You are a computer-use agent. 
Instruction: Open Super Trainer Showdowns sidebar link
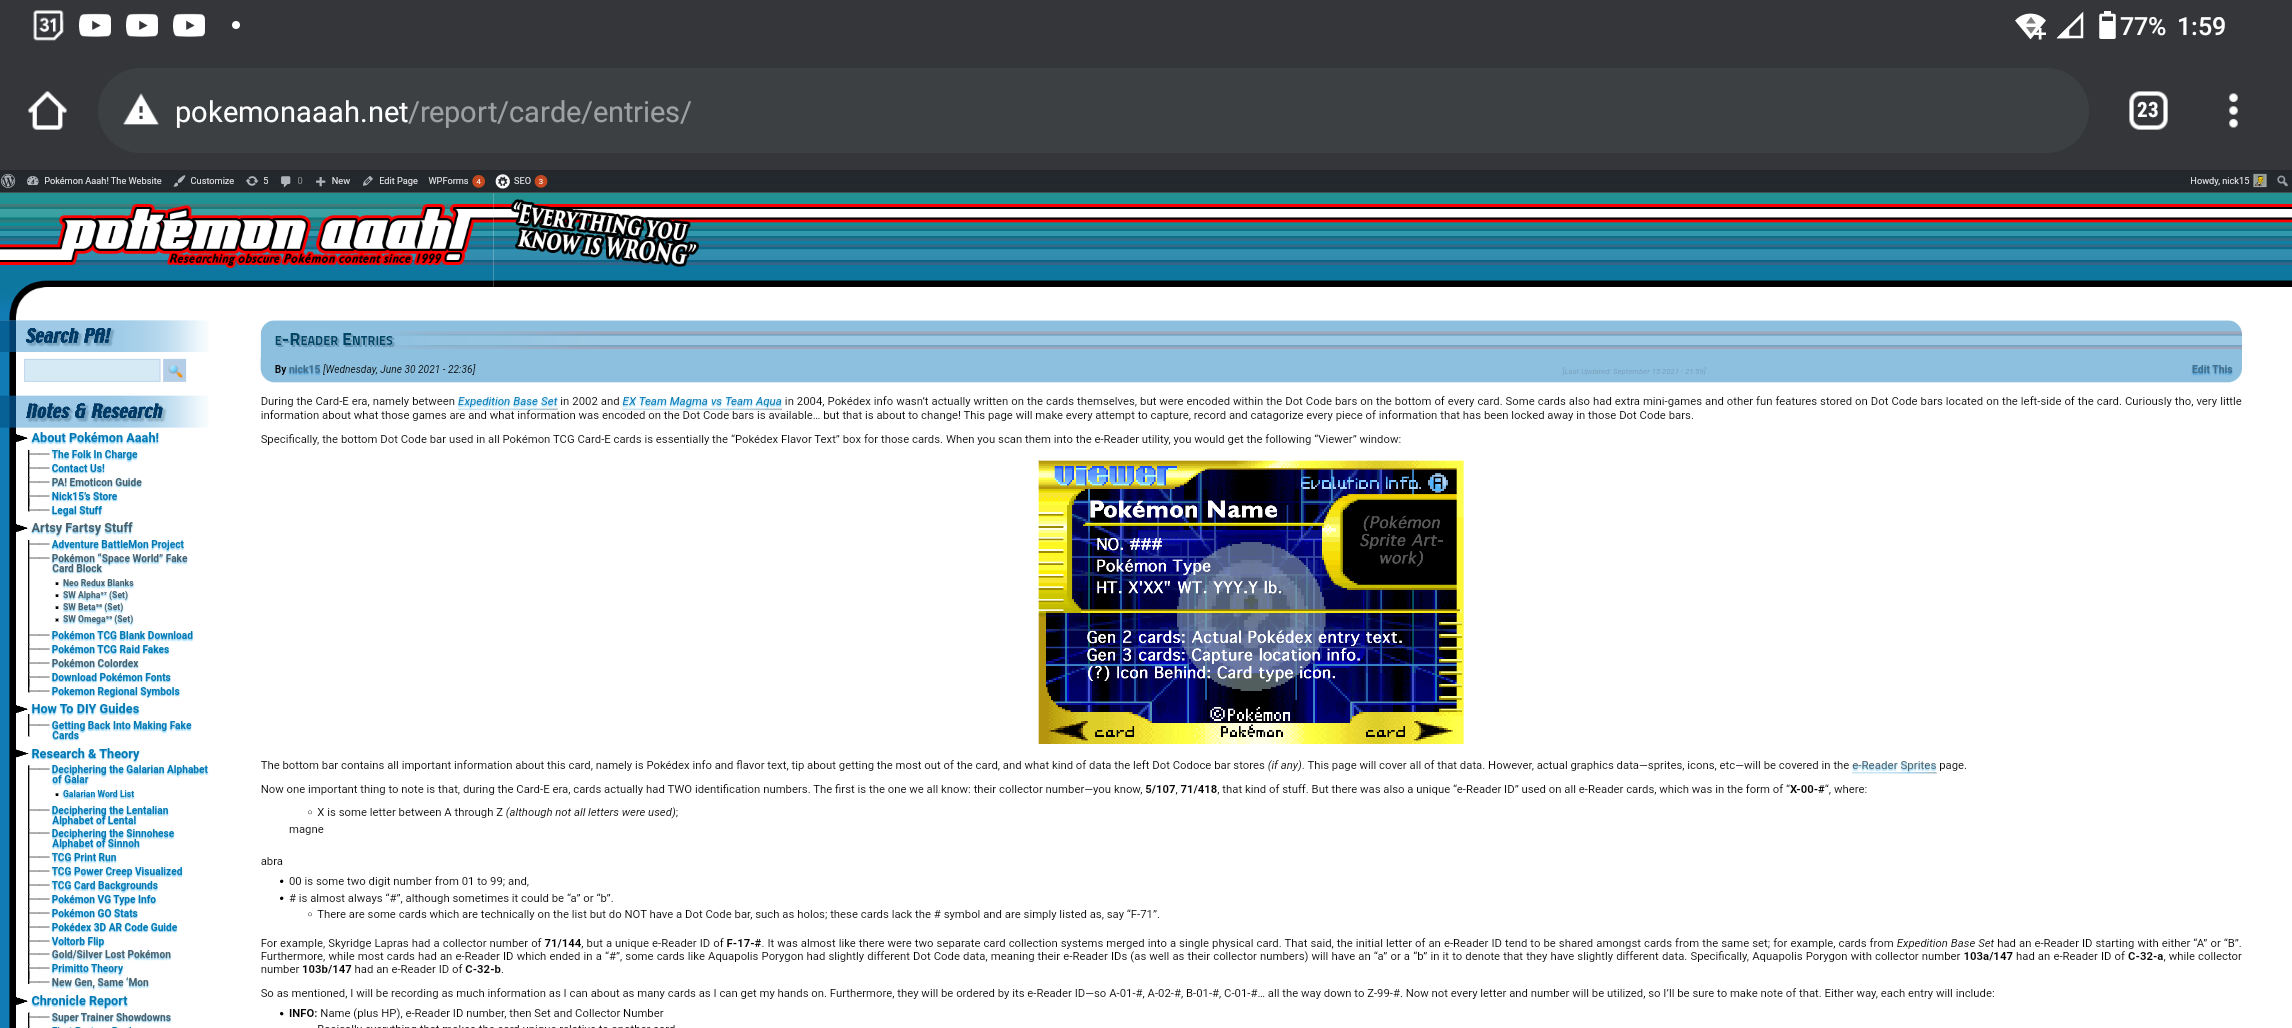[111, 1018]
